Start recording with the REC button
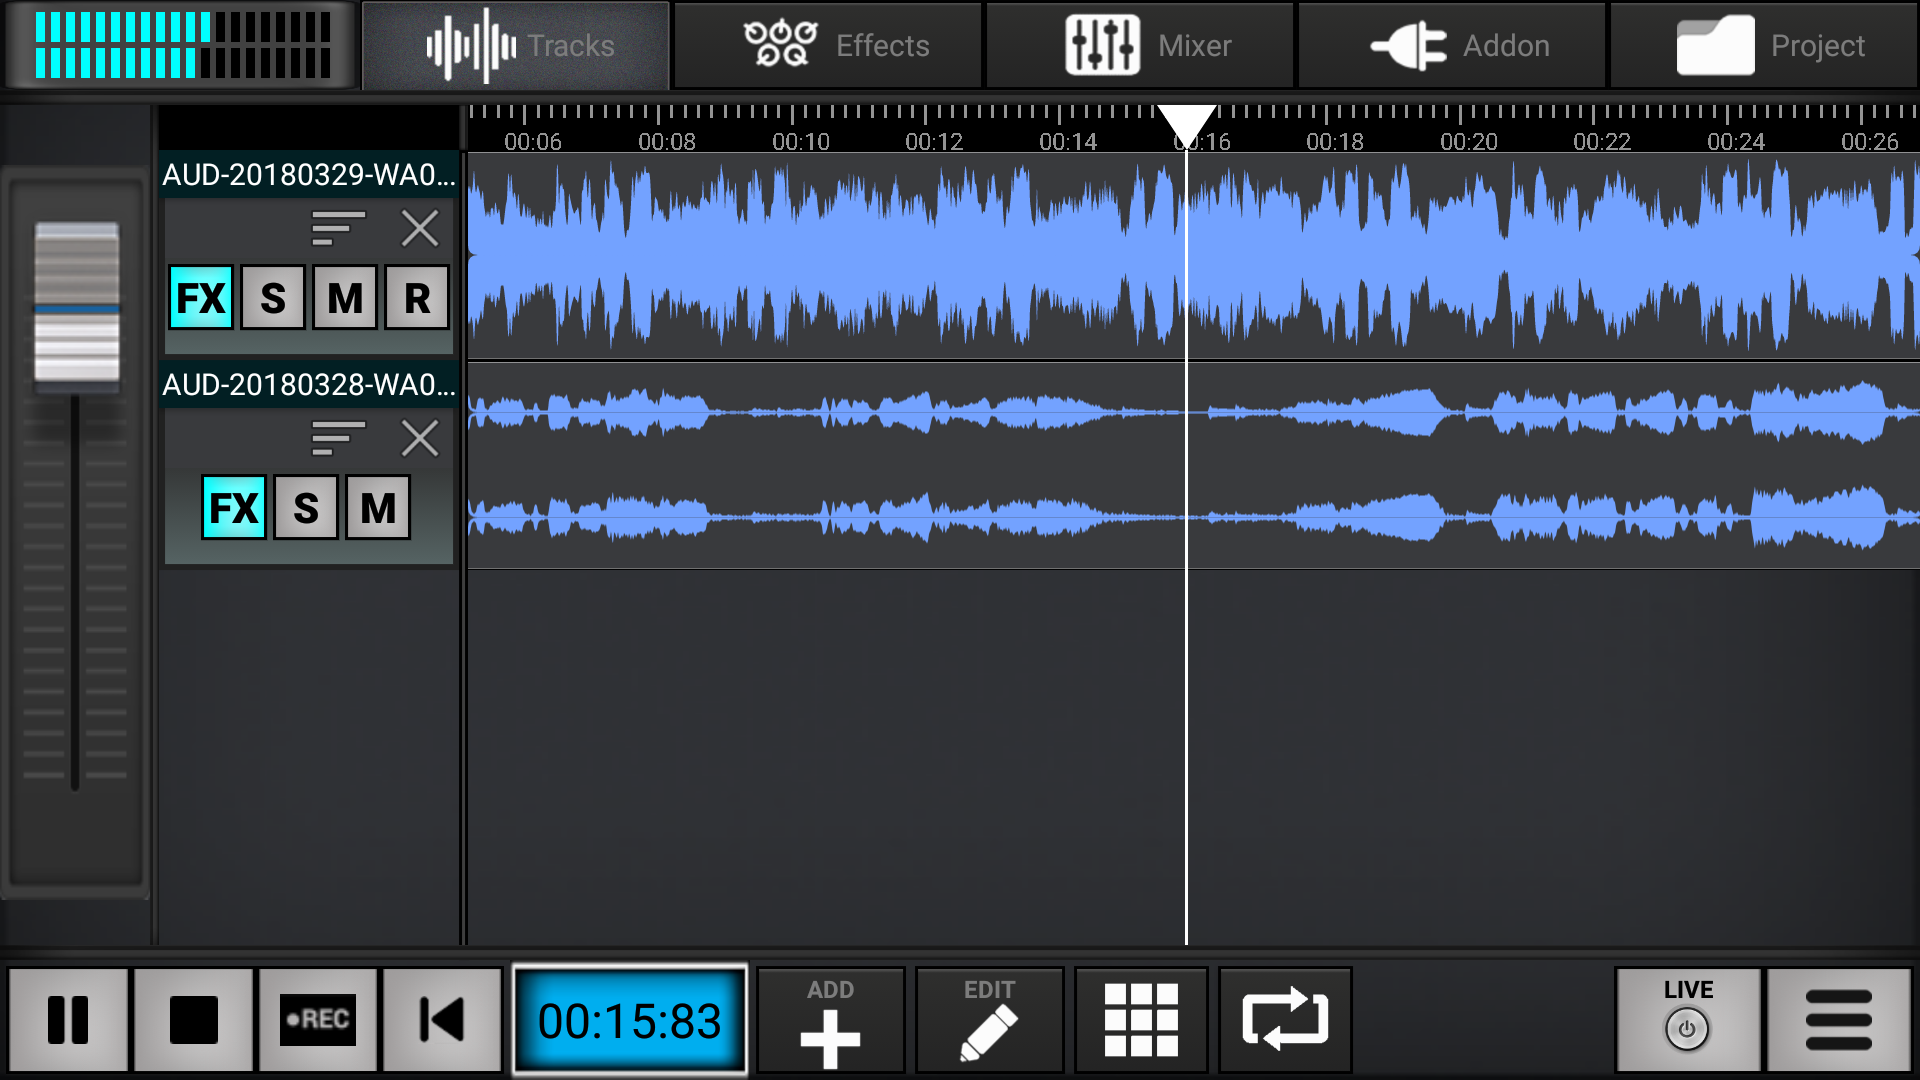1920x1080 pixels. click(x=318, y=1020)
